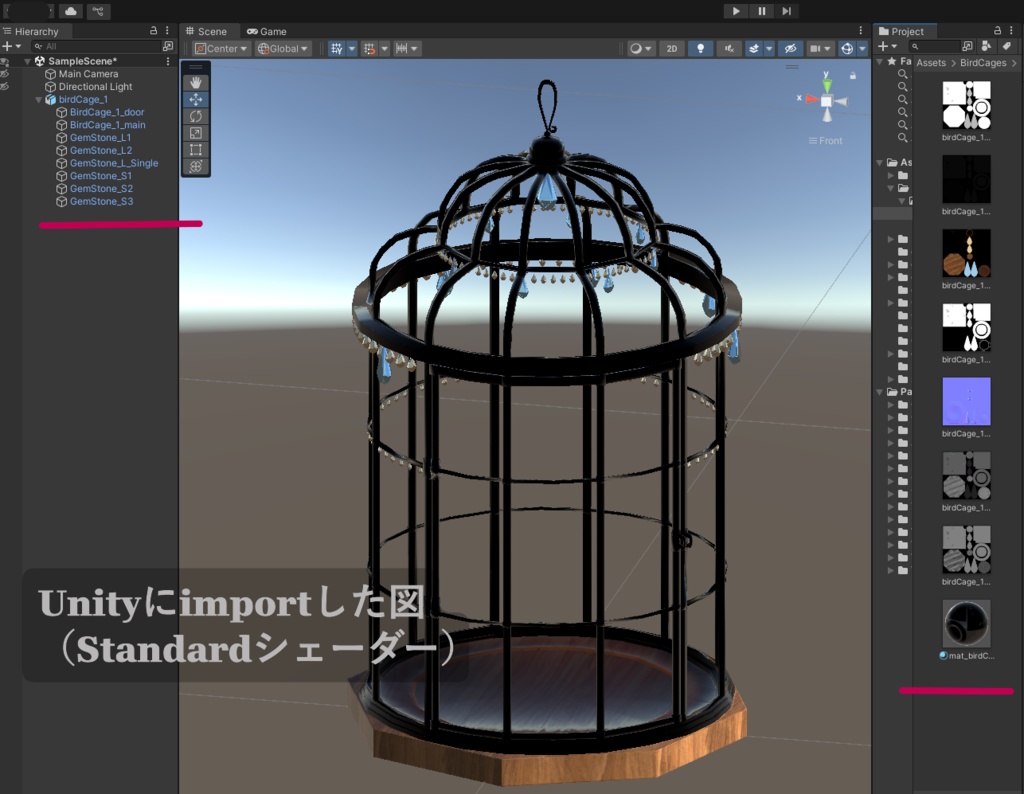Activate the Rect Transform tool
Viewport: 1024px width, 794px height.
[x=196, y=150]
